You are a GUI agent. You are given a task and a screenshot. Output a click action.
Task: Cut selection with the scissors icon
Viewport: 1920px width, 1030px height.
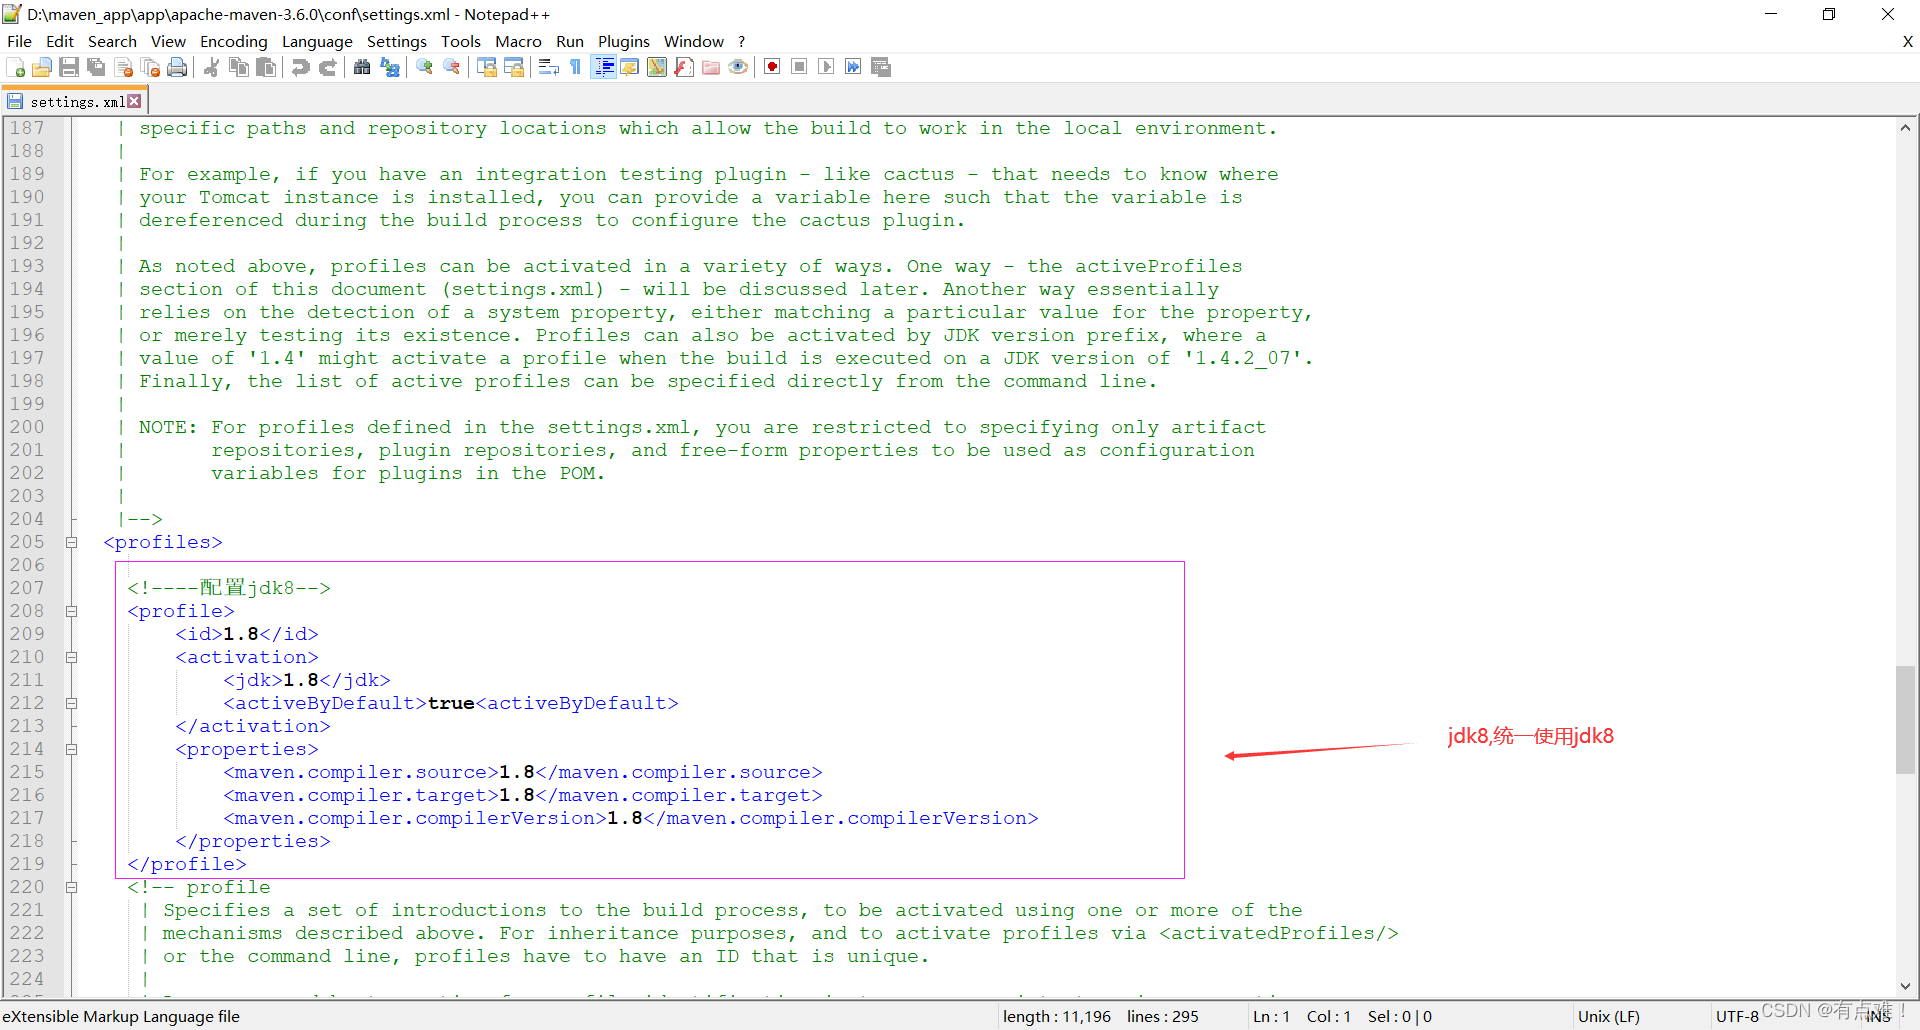pyautogui.click(x=212, y=67)
